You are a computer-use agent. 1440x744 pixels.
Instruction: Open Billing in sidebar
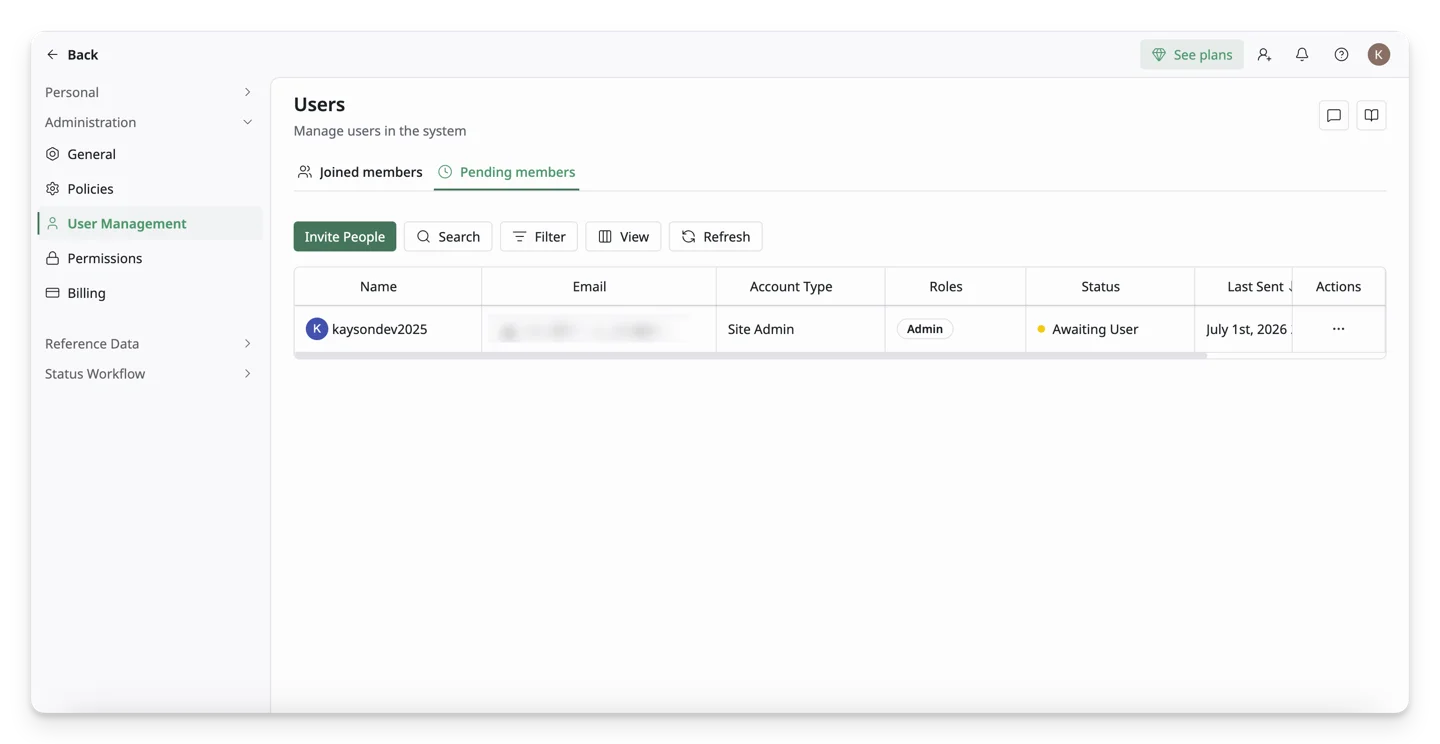150,293
